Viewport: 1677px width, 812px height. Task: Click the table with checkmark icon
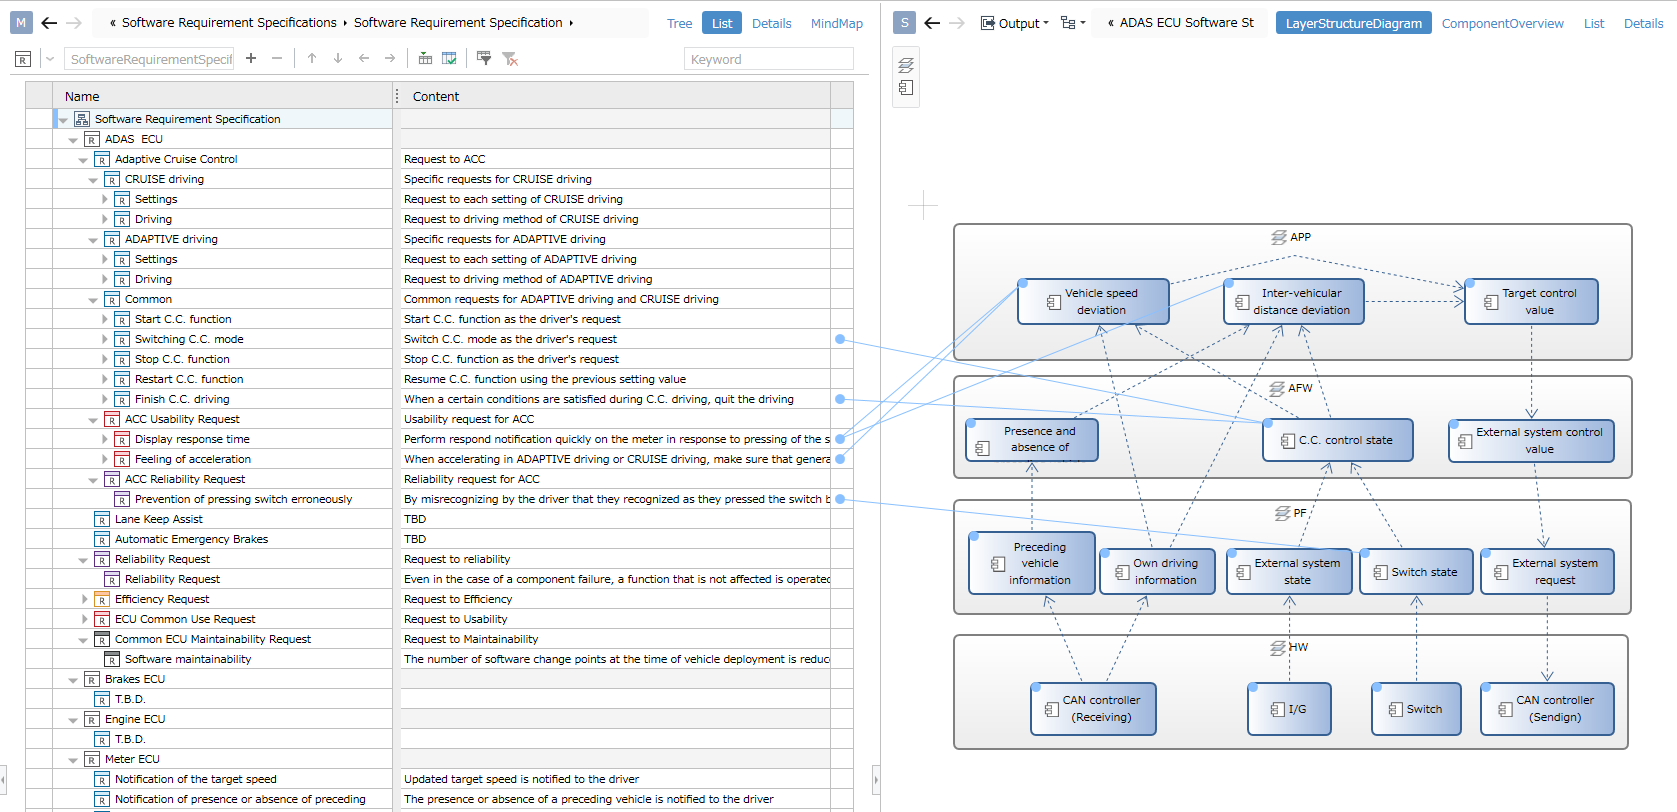(450, 58)
